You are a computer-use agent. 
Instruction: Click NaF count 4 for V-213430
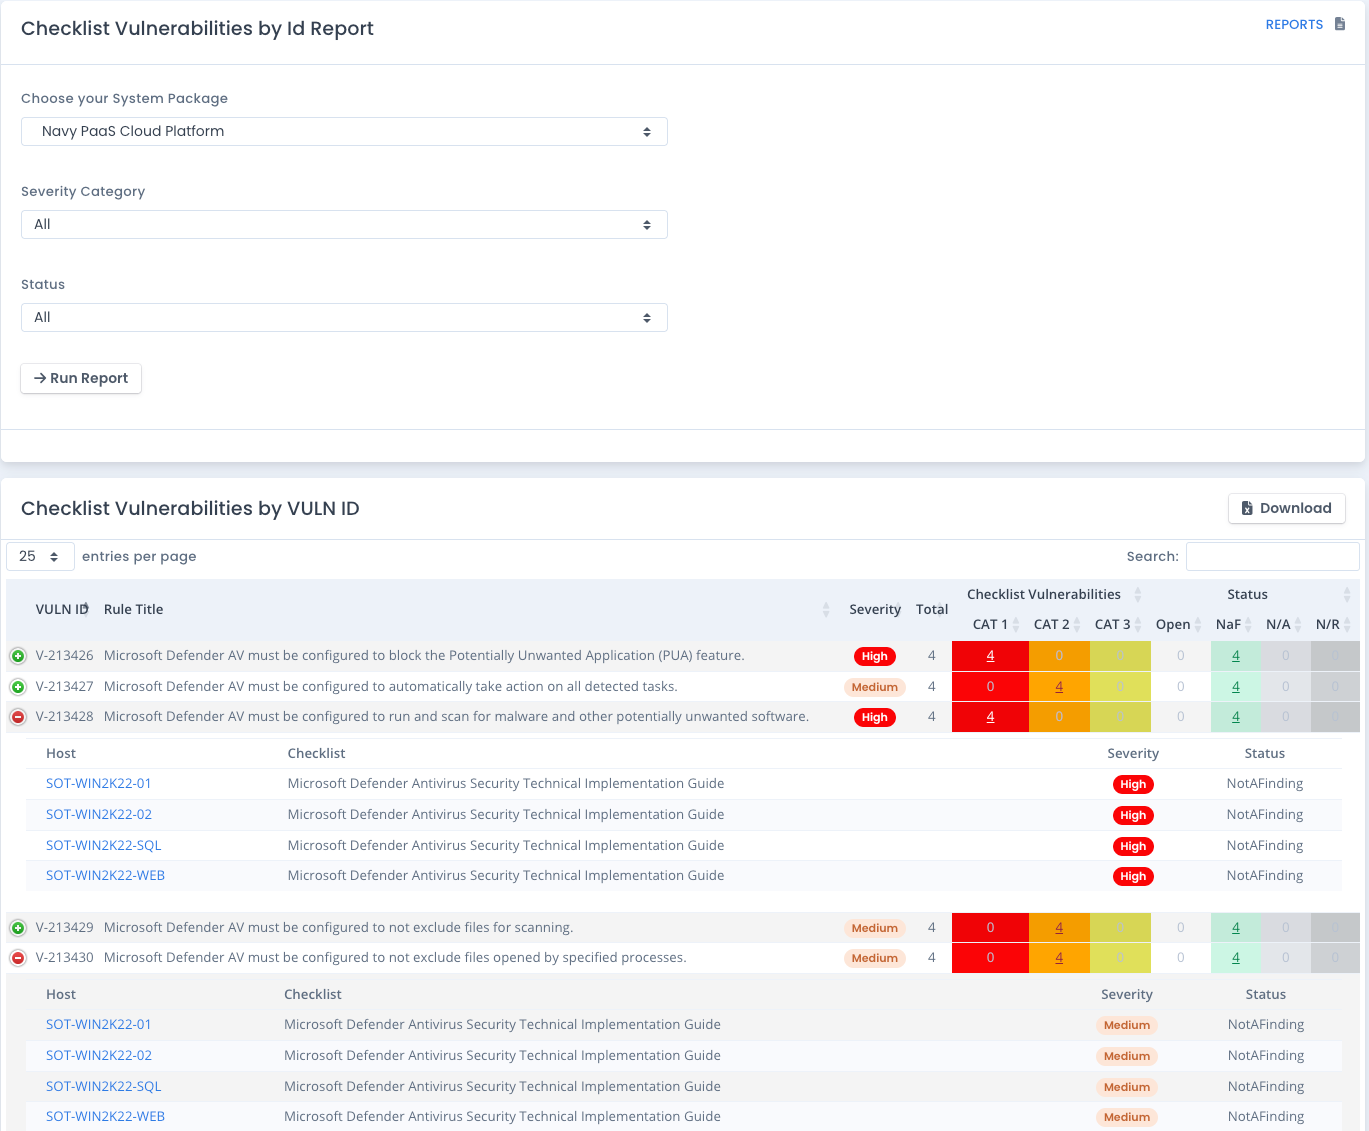click(1236, 958)
